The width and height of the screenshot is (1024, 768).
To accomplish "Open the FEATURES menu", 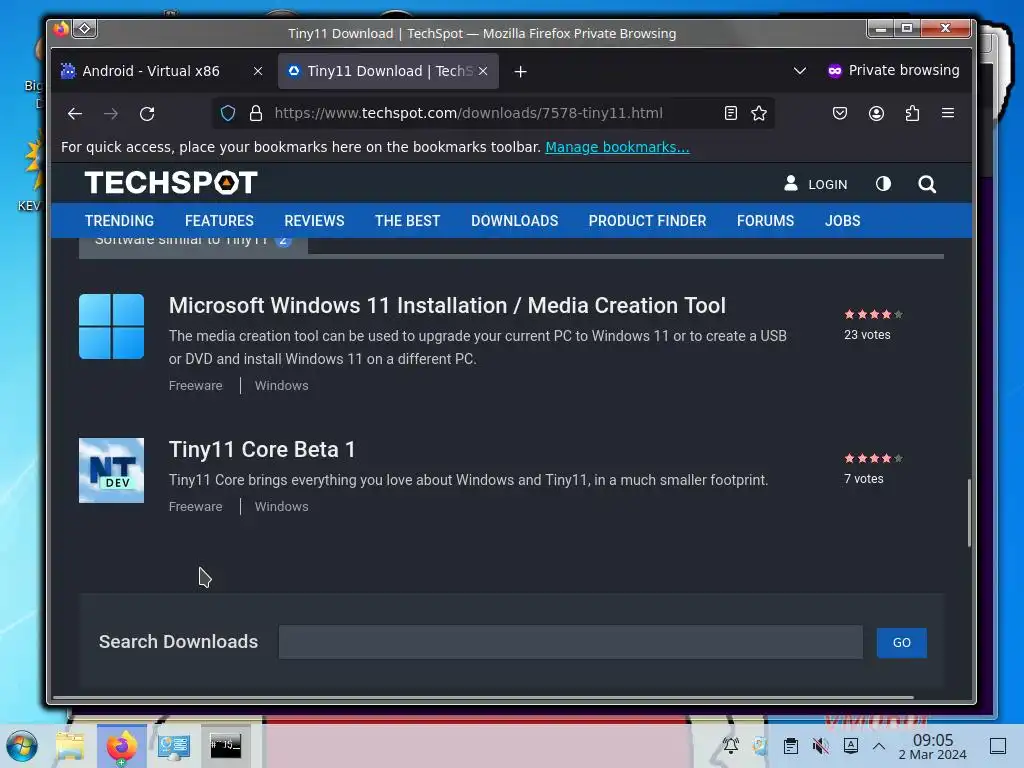I will point(219,221).
